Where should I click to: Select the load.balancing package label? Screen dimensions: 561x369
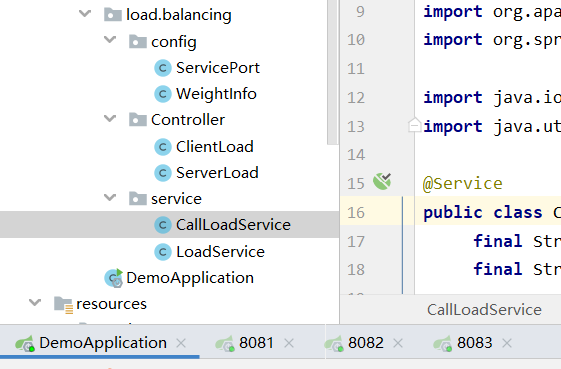tap(179, 15)
